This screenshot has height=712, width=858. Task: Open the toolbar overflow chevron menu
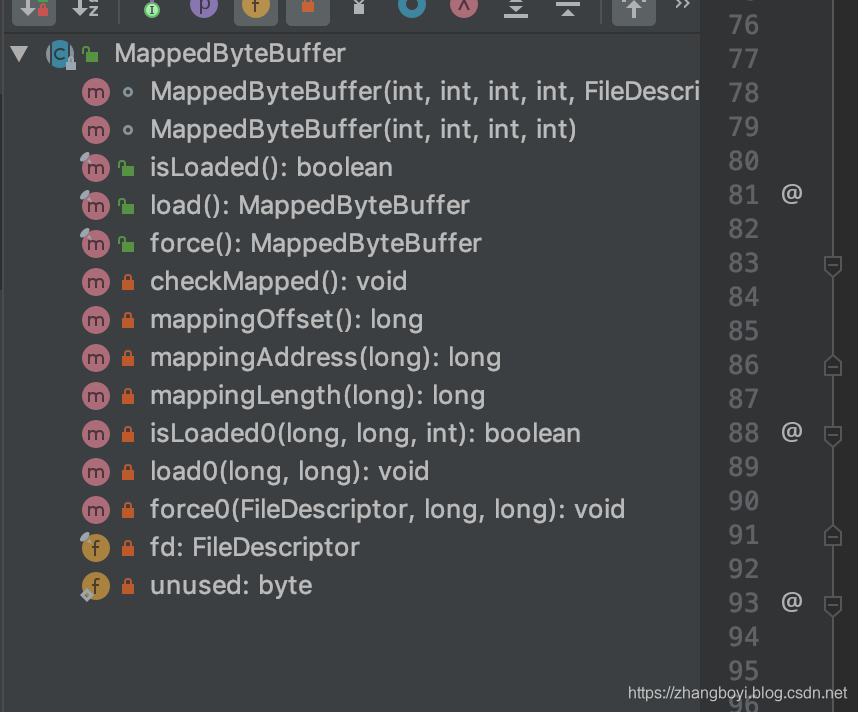(683, 8)
